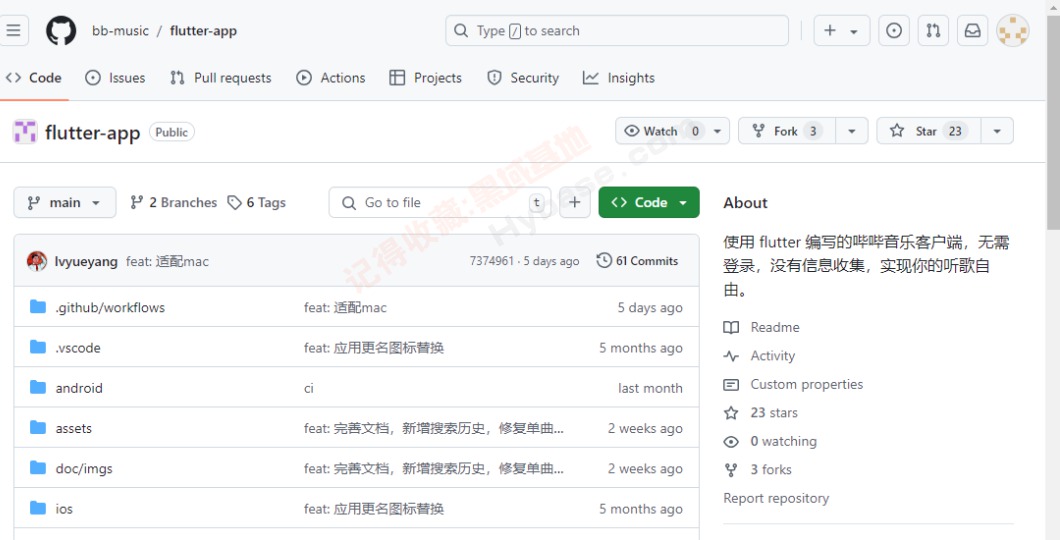Click the repository avatar next to flutter-app
Viewport: 1060px width, 540px height.
[x=25, y=132]
